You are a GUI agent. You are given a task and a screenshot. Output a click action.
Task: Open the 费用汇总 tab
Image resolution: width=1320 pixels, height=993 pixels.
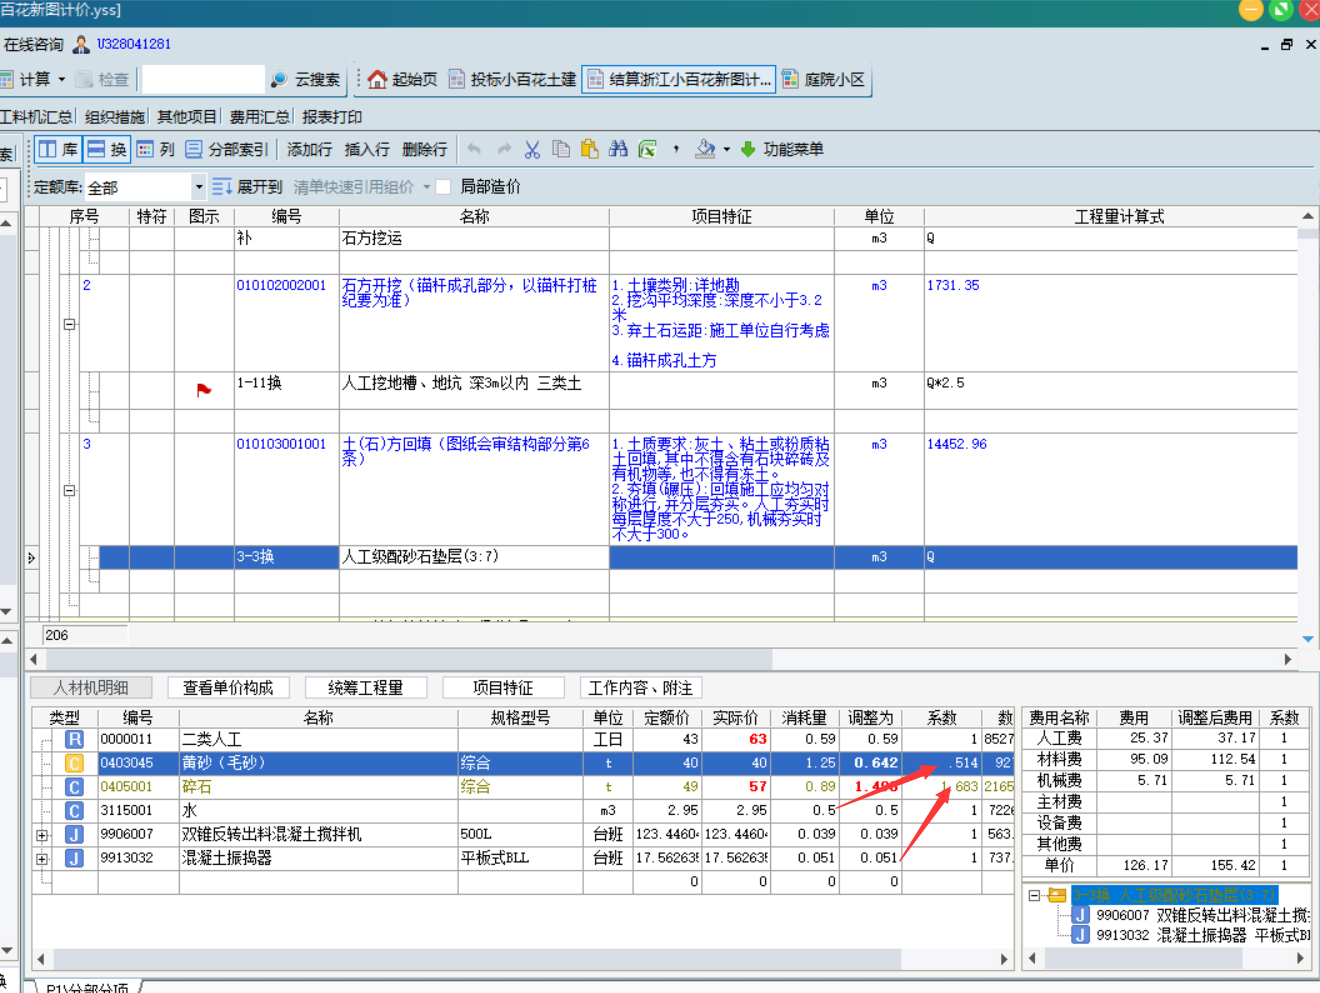(x=259, y=117)
